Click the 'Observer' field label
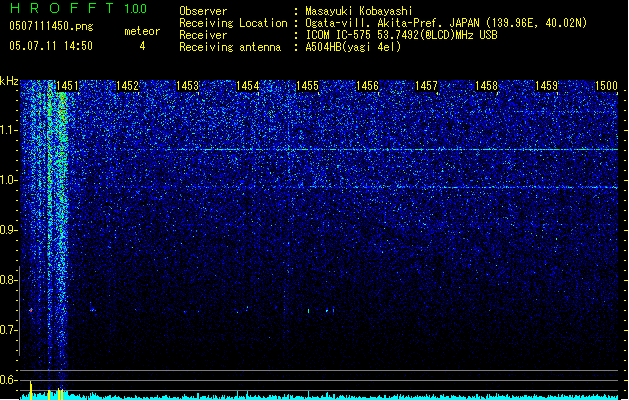Screen dimensions: 629x400 pos(203,11)
